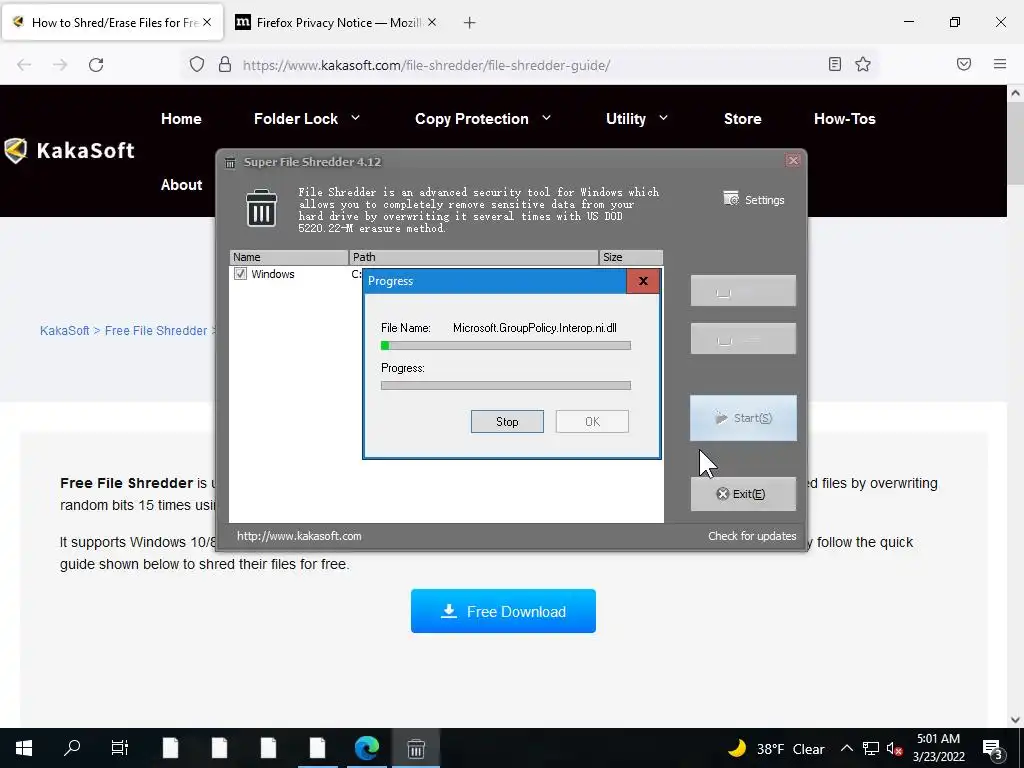The height and width of the screenshot is (768, 1024).
Task: Click the Size column header
Action: [631, 257]
